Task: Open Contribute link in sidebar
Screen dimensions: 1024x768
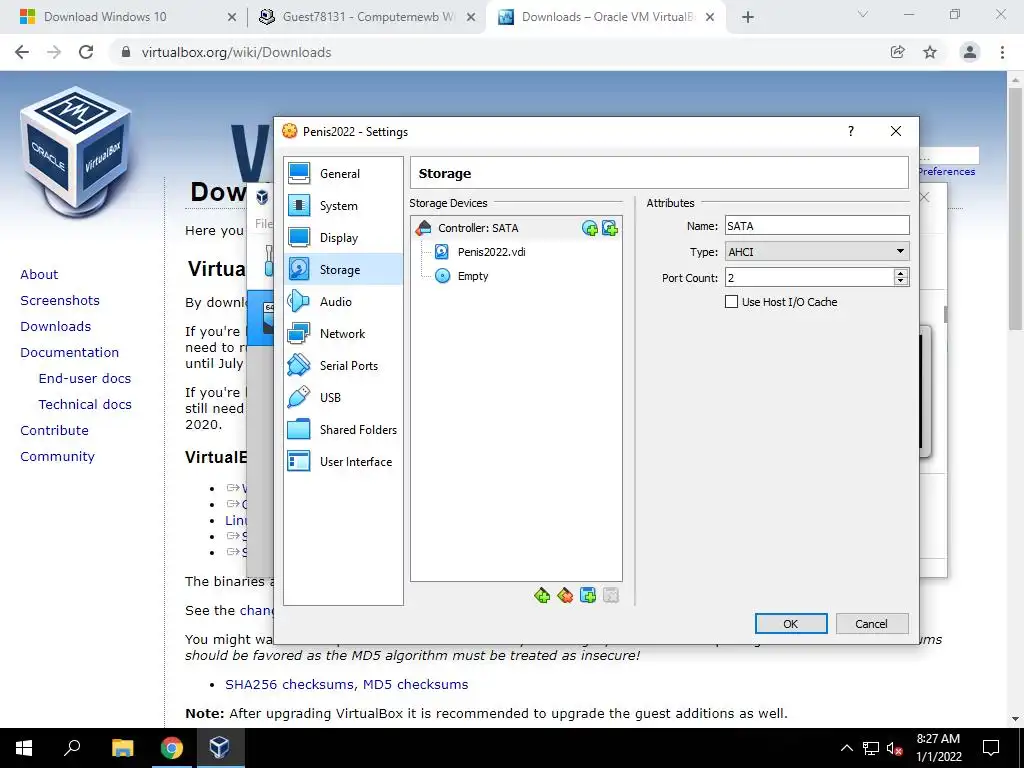Action: coord(54,431)
